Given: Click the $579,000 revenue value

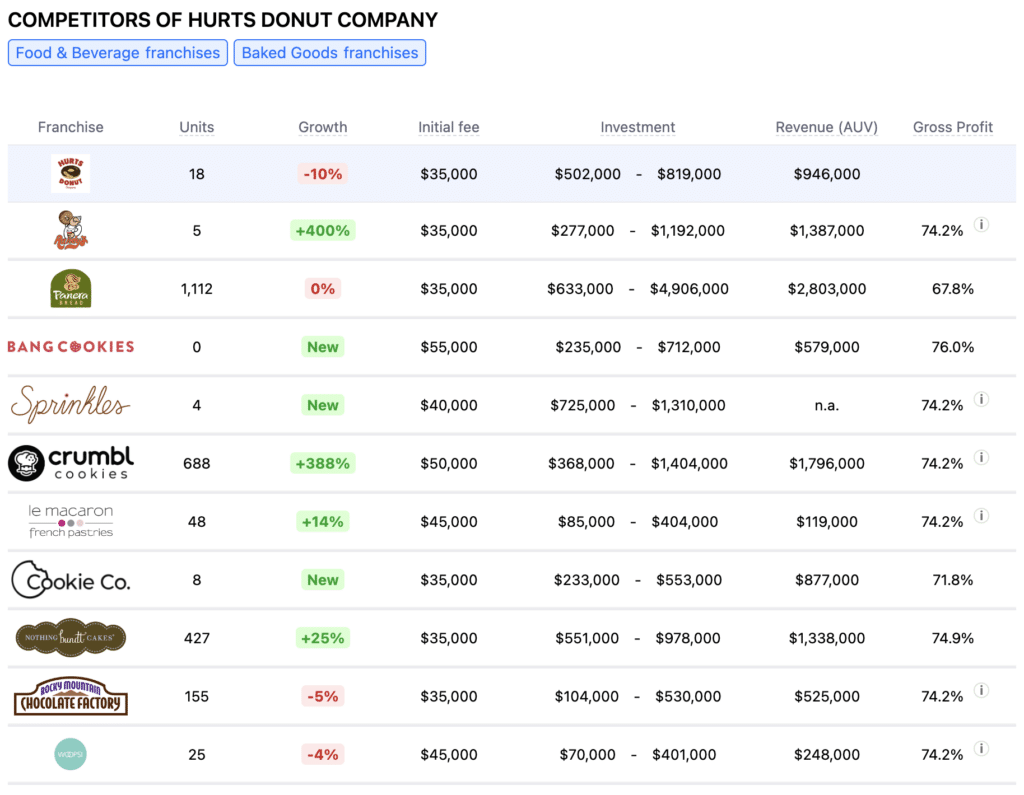Looking at the screenshot, I should point(827,347).
